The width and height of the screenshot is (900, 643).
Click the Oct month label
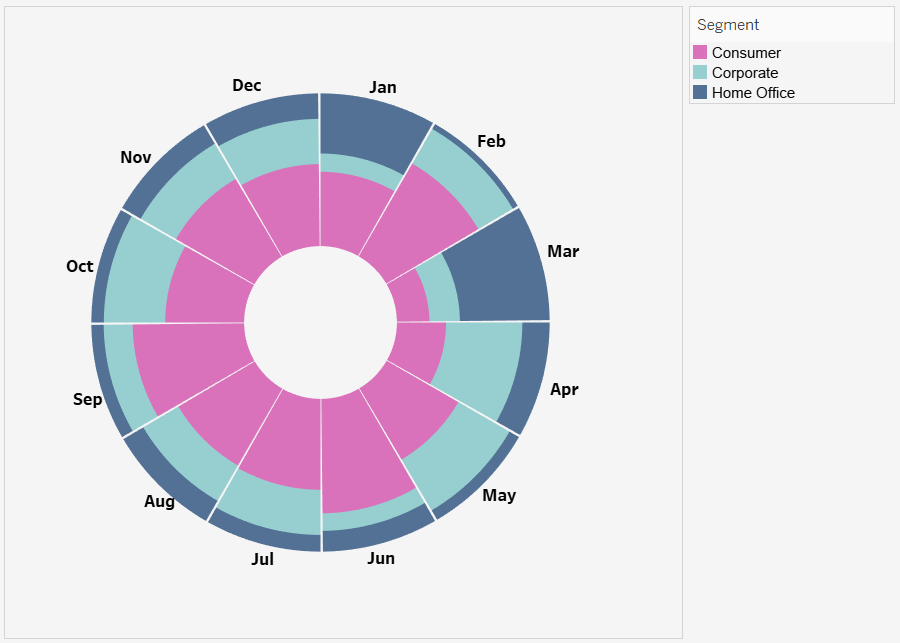coord(79,266)
